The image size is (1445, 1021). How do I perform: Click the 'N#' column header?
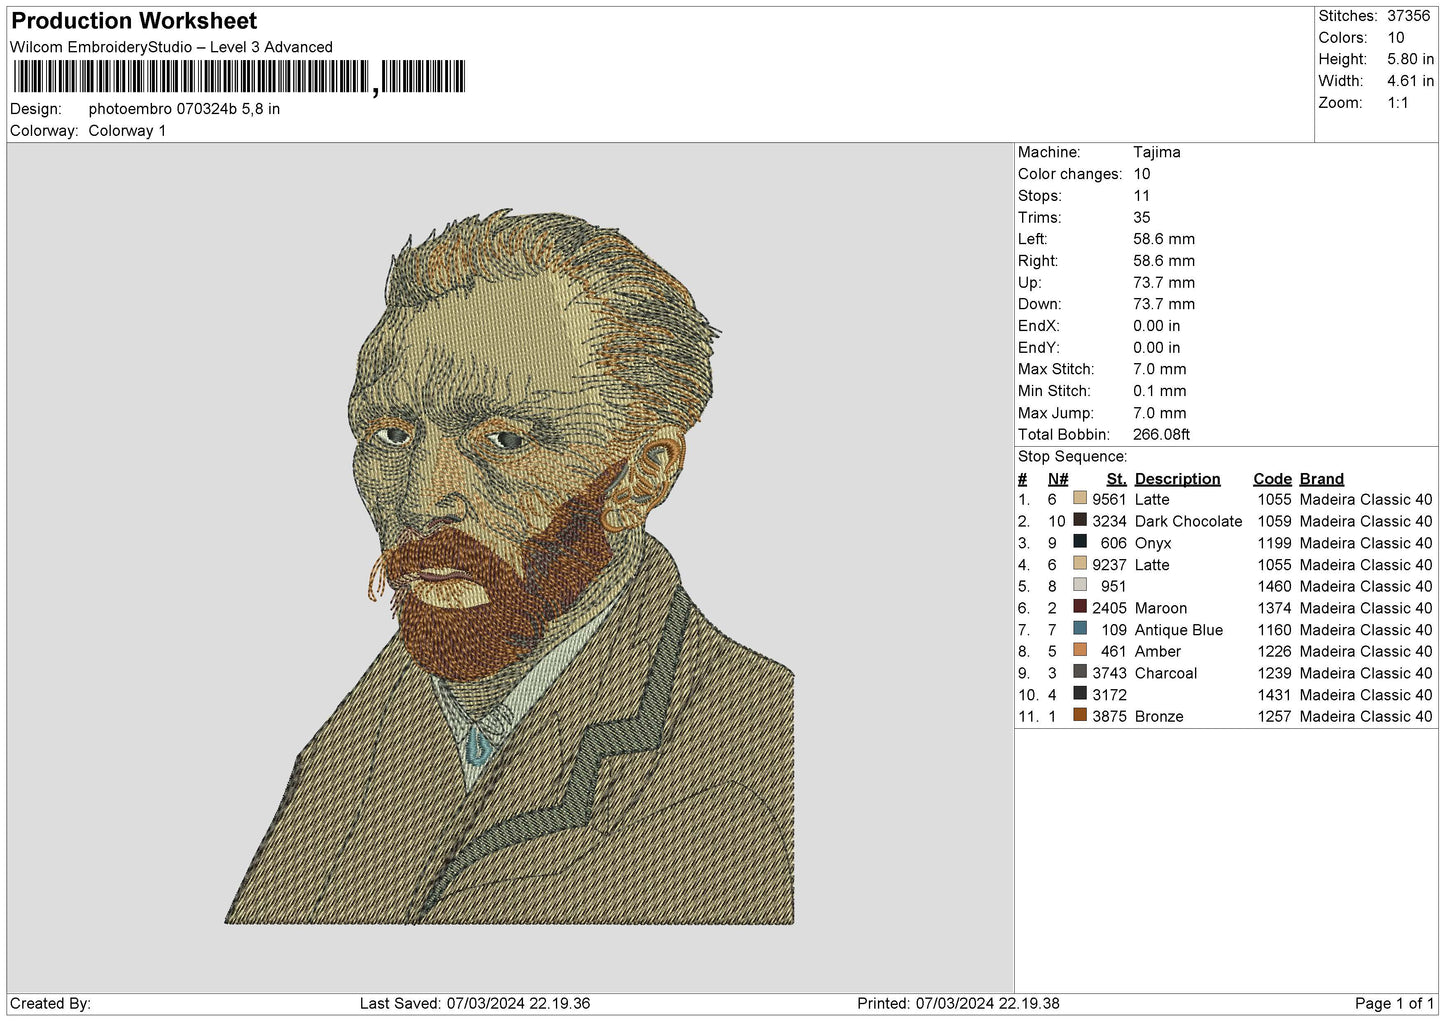1058,479
